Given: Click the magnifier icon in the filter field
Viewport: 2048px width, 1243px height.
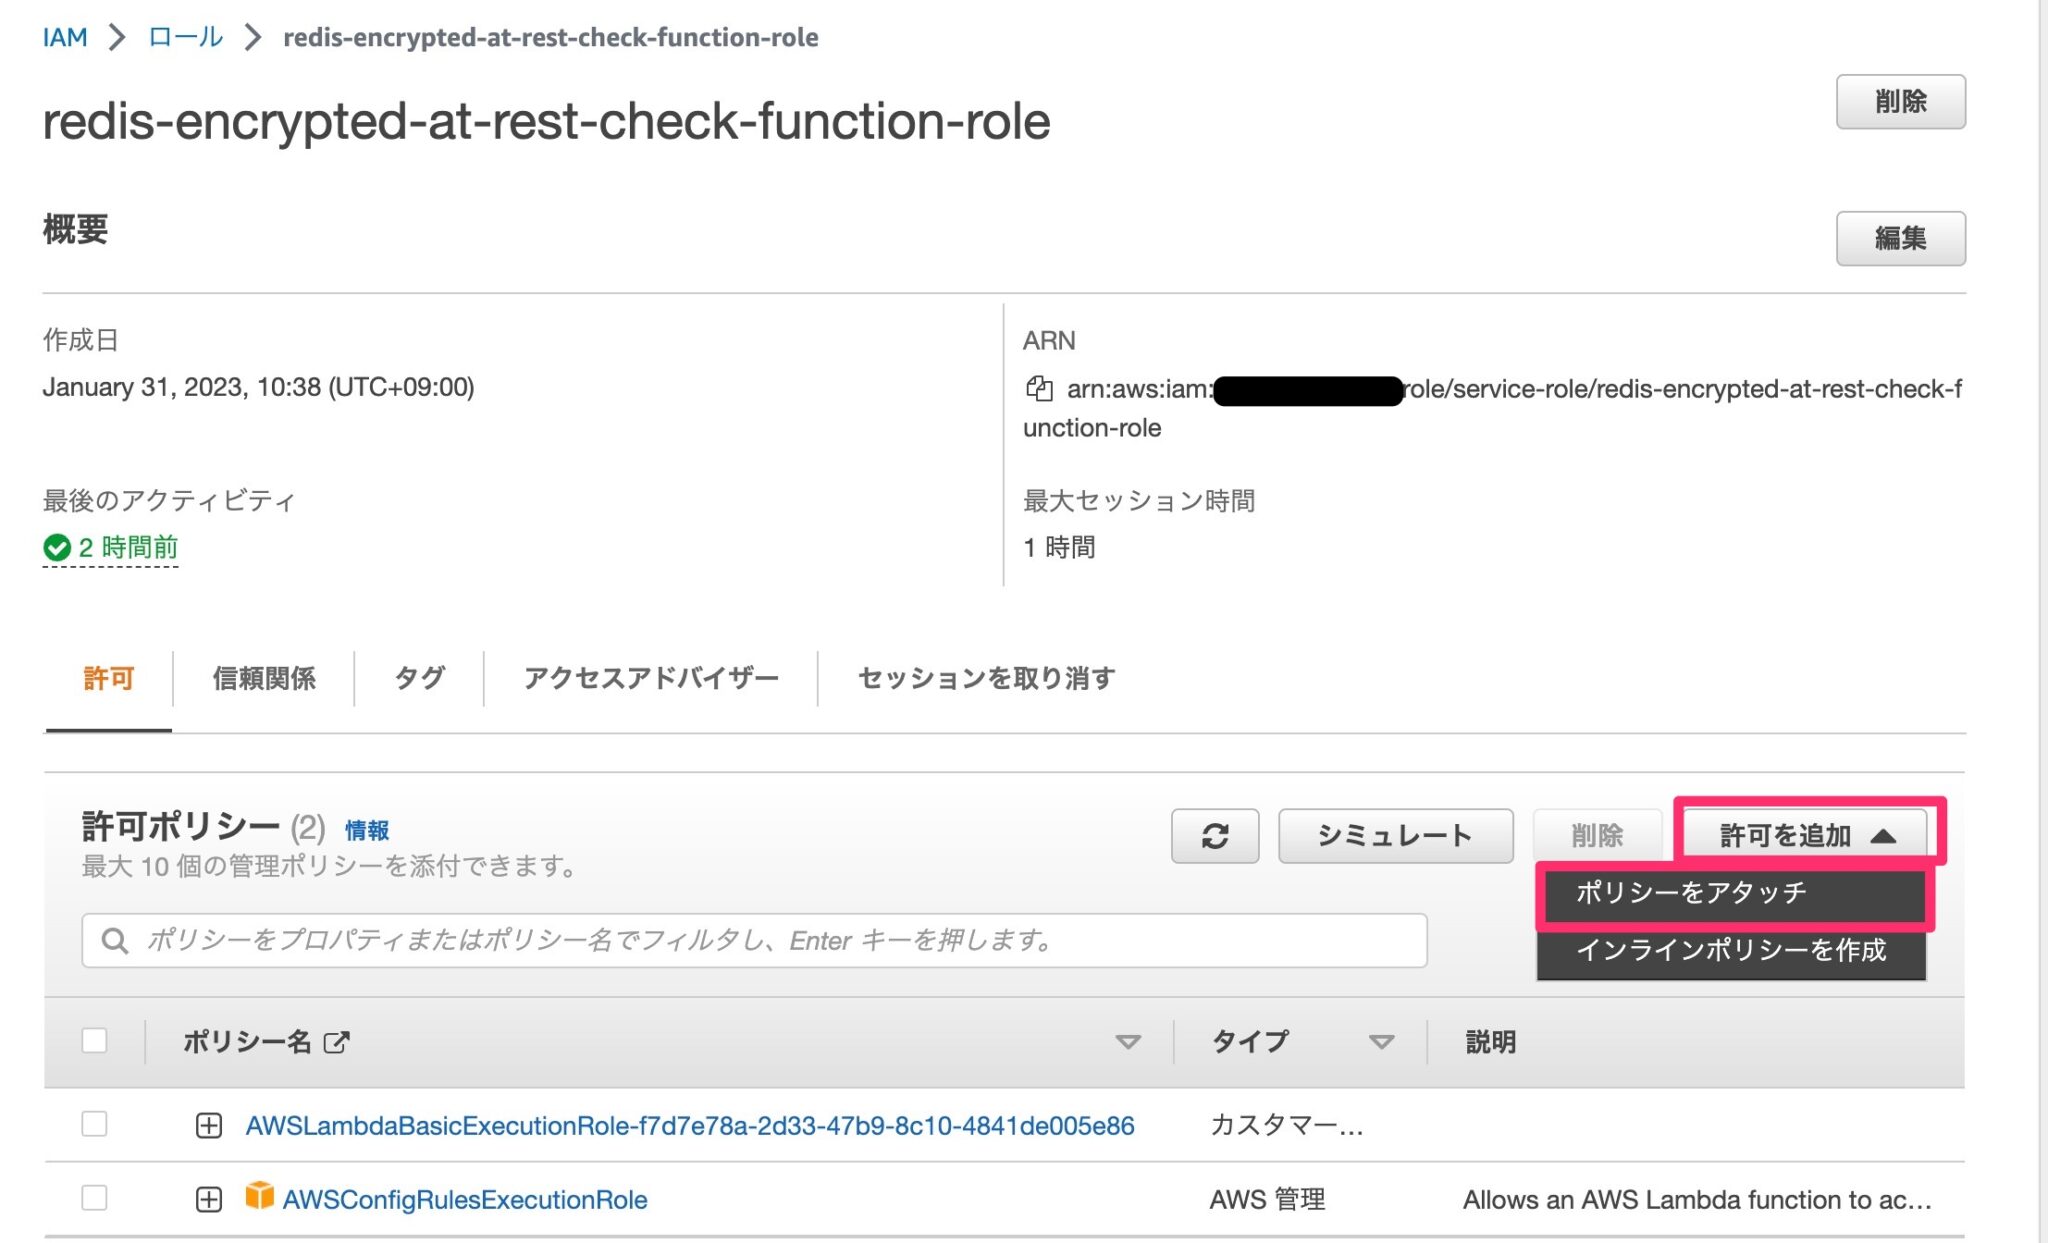Looking at the screenshot, I should coord(114,939).
